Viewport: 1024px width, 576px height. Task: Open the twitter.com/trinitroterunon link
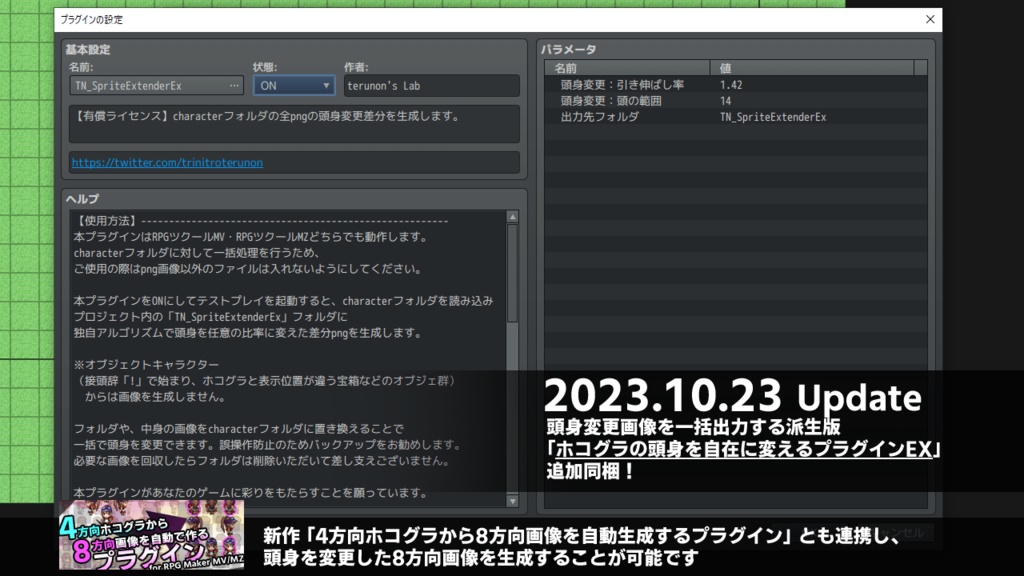coord(166,161)
